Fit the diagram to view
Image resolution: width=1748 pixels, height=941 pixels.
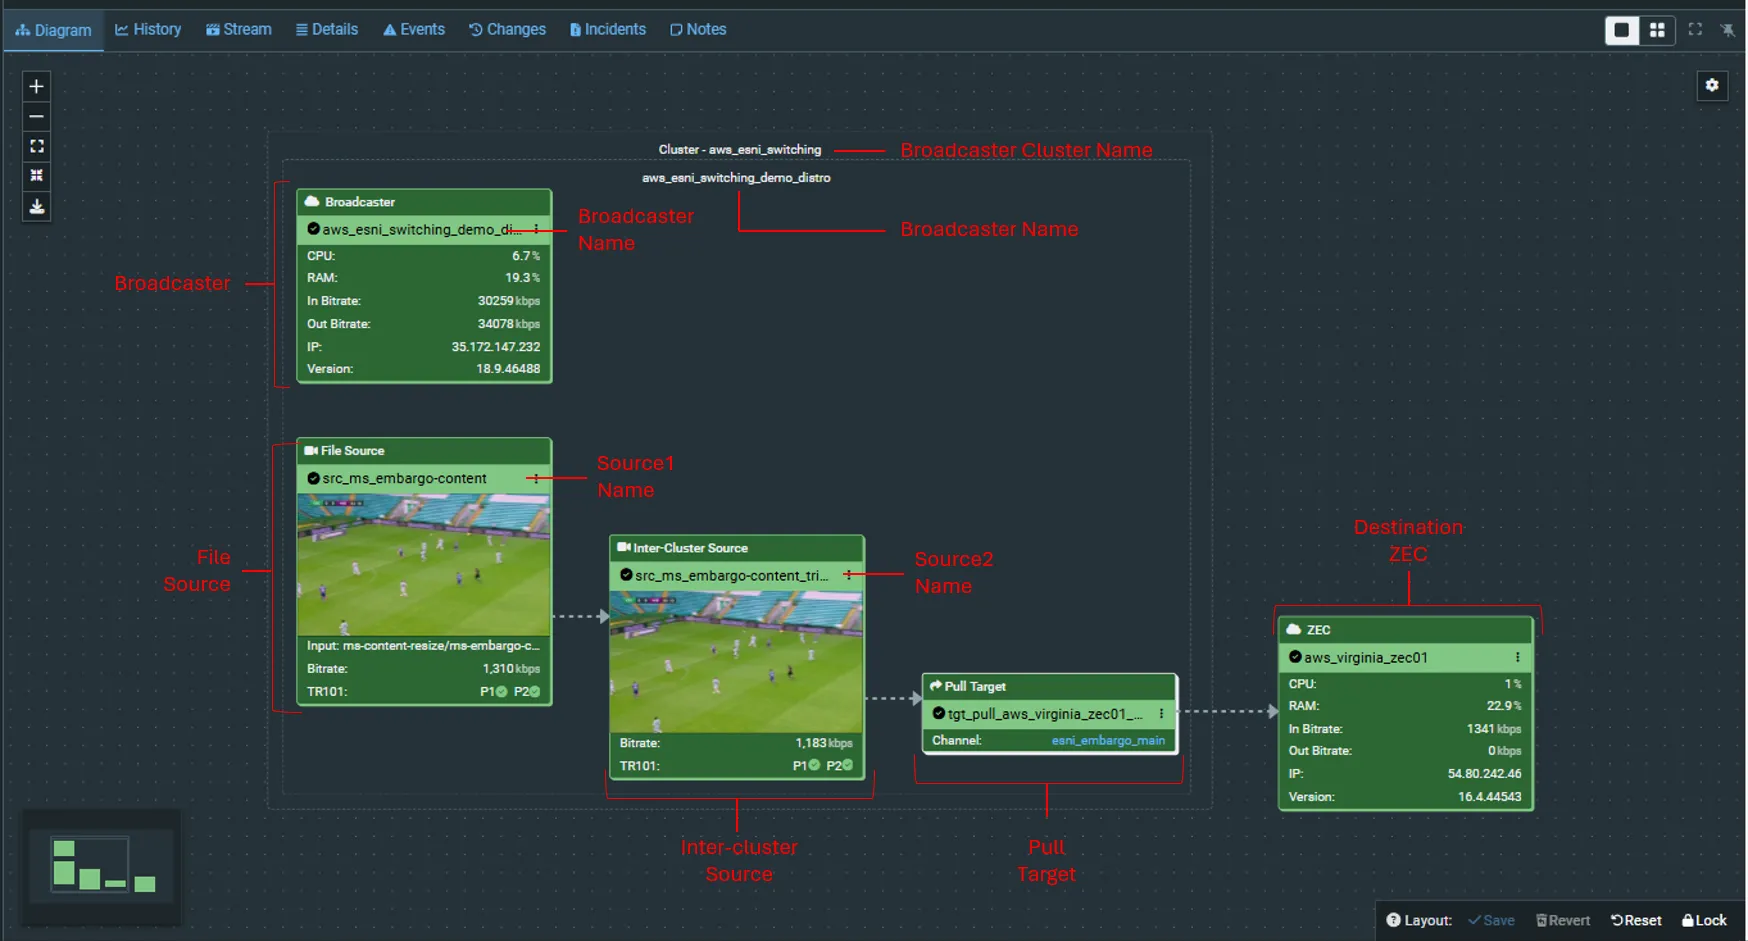(x=36, y=146)
